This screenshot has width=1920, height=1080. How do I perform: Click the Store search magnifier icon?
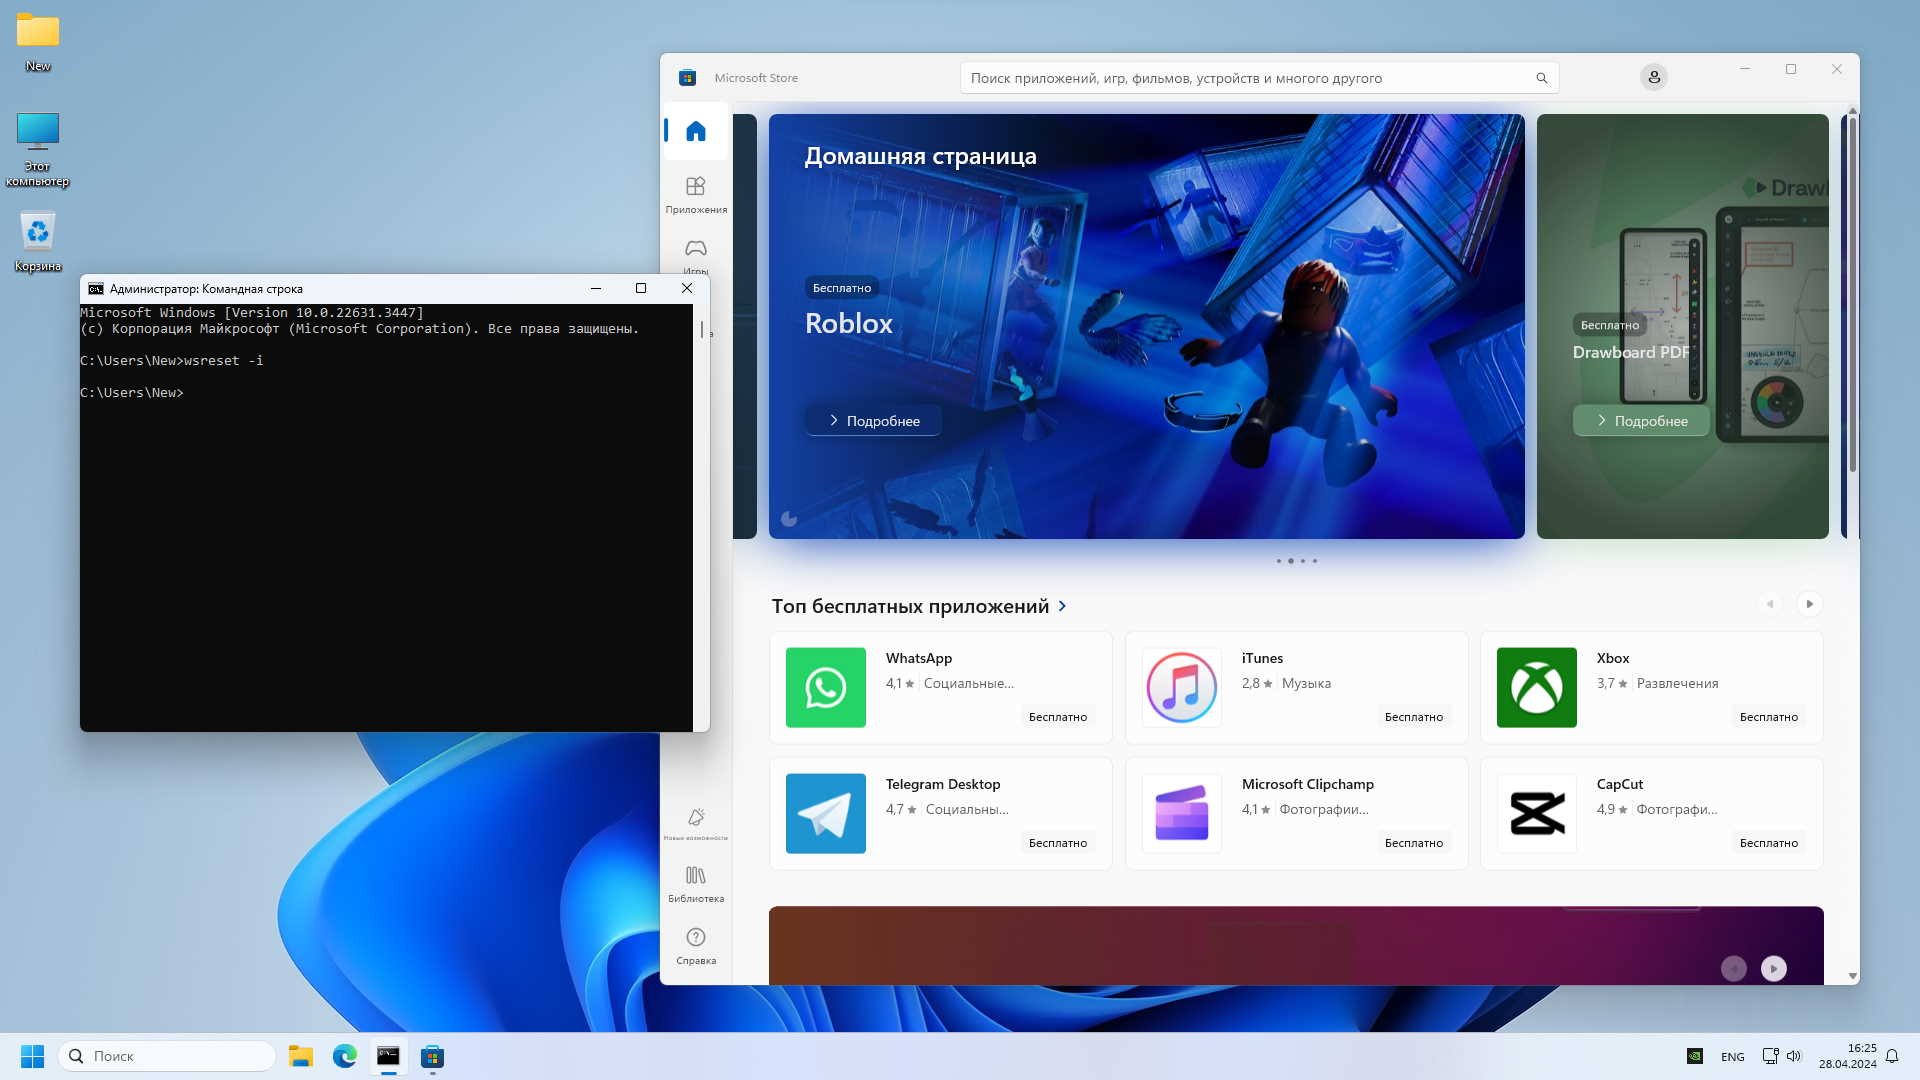point(1541,78)
